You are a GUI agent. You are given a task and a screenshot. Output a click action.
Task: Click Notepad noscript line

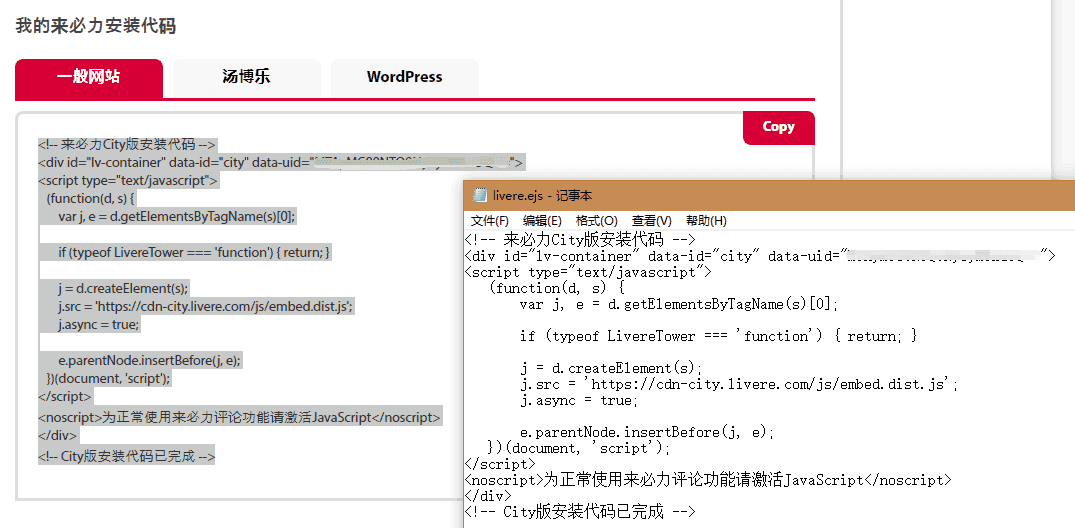[x=708, y=479]
